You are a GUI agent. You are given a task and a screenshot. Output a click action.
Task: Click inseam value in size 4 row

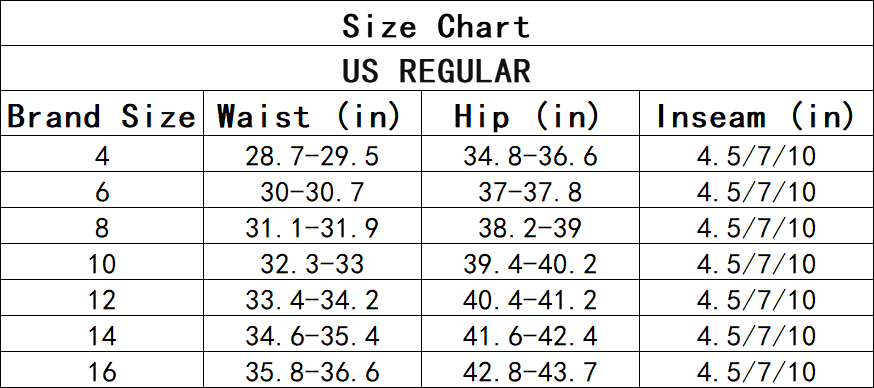(x=756, y=156)
